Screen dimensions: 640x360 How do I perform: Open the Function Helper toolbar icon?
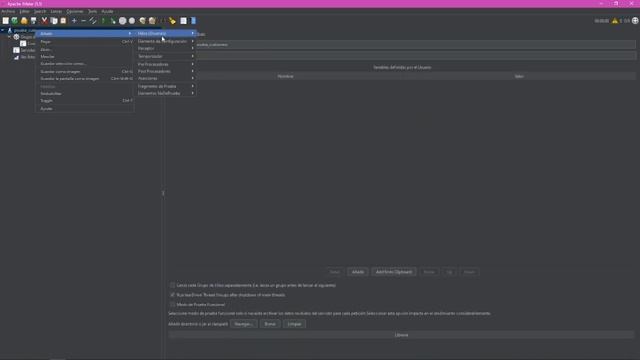(x=184, y=20)
